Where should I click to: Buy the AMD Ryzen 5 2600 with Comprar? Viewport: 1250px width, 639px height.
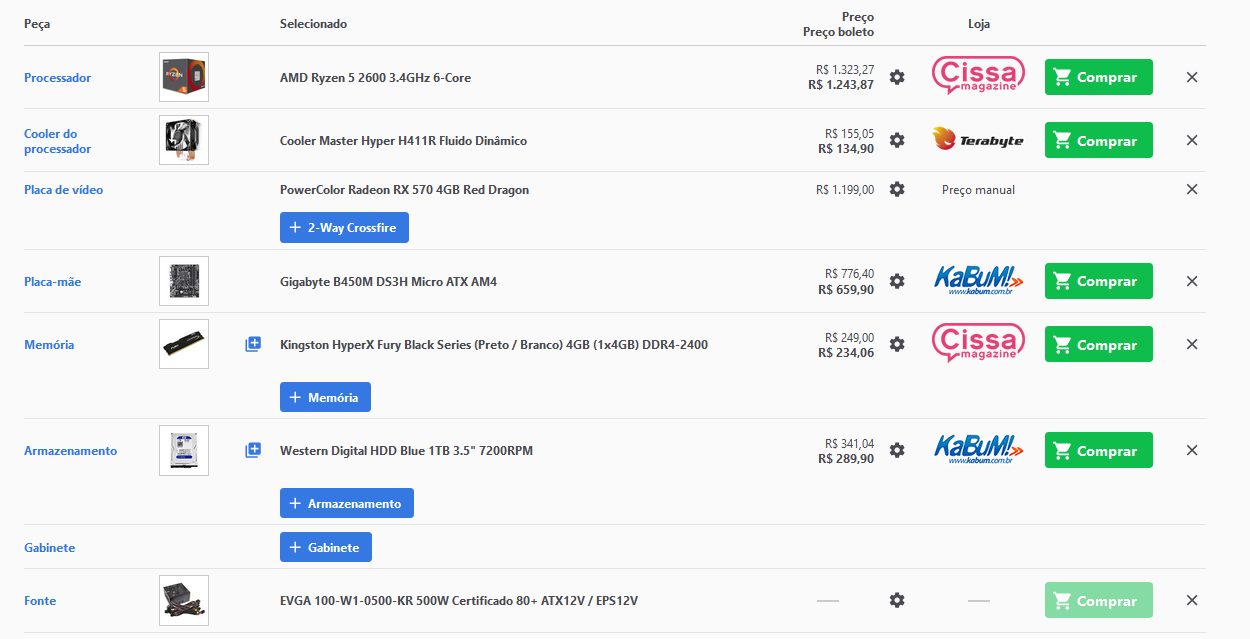click(x=1098, y=77)
